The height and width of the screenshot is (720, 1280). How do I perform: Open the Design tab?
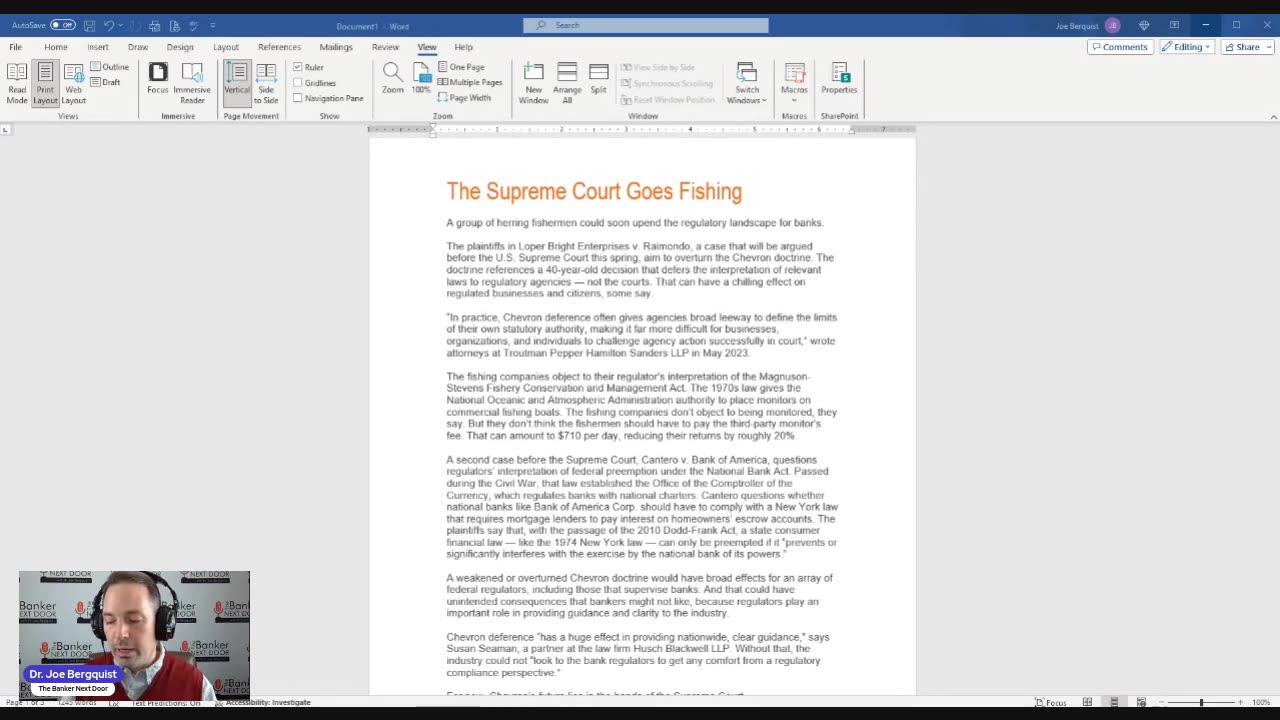coord(180,47)
